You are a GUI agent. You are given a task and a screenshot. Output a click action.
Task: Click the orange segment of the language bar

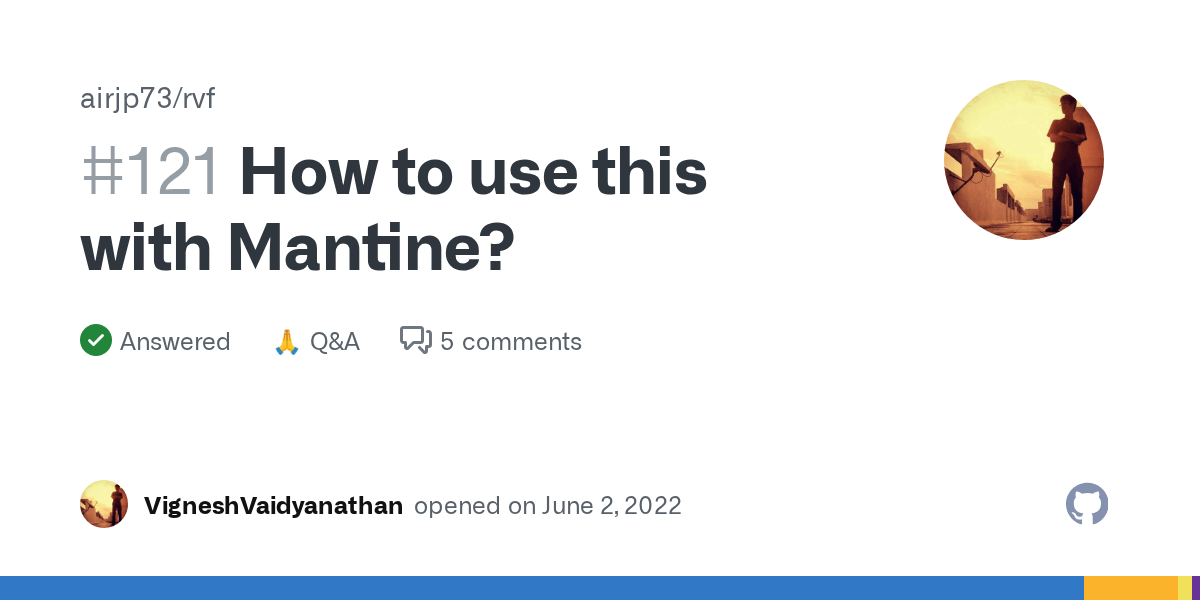[x=1131, y=588]
